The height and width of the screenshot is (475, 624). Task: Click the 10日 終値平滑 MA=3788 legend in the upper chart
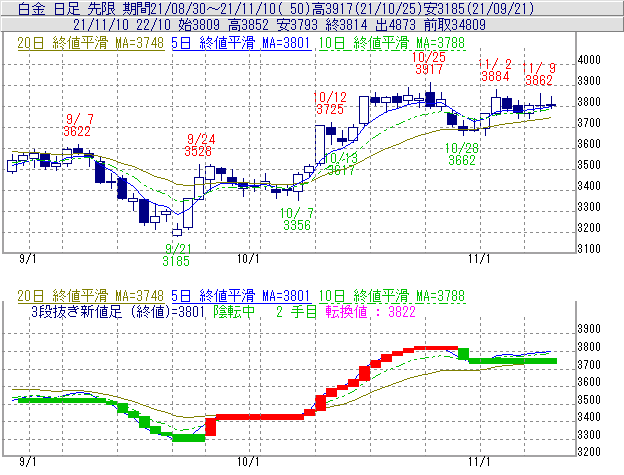pos(392,43)
